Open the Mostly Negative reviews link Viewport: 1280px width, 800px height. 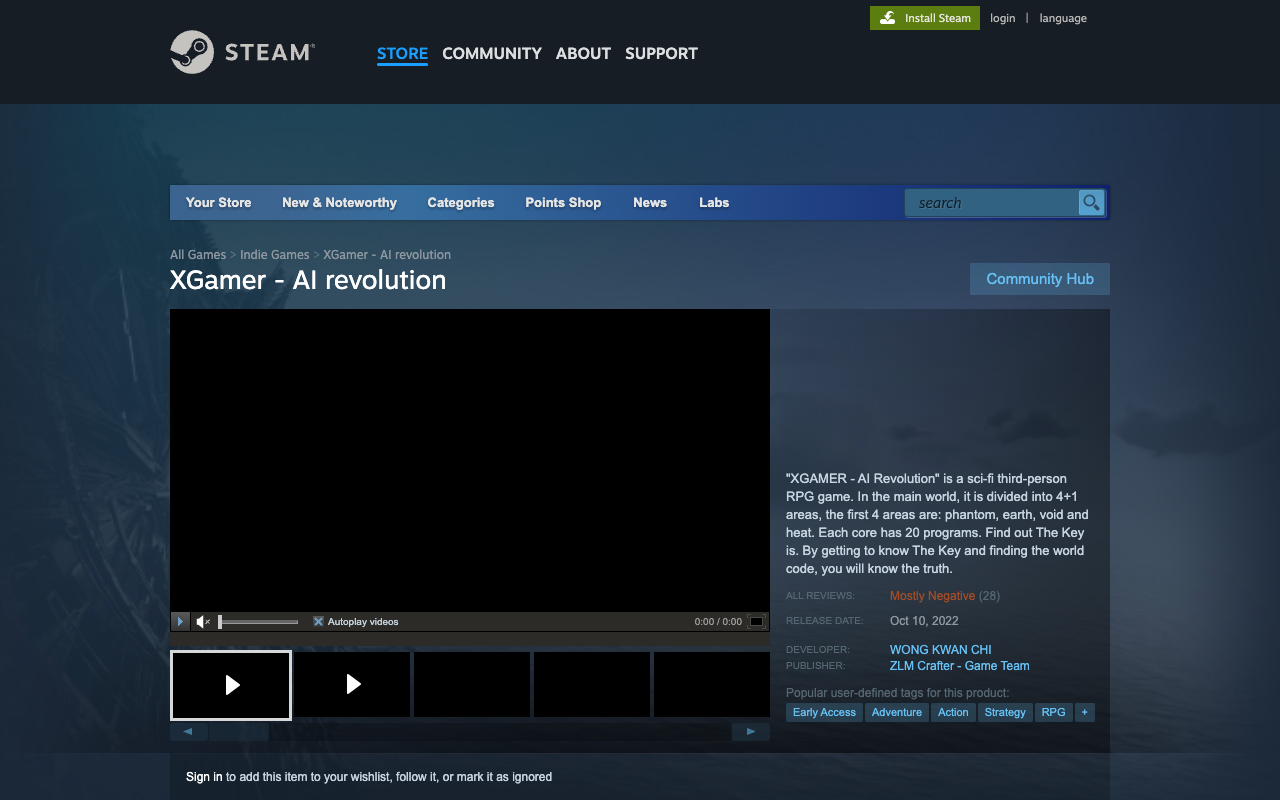(932, 596)
